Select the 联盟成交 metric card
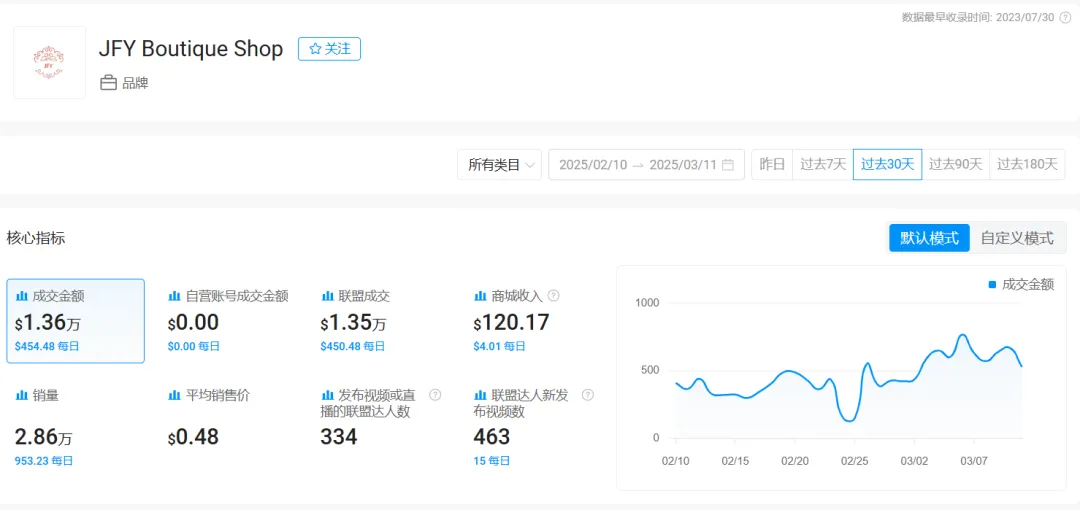This screenshot has width=1080, height=510. 382,321
